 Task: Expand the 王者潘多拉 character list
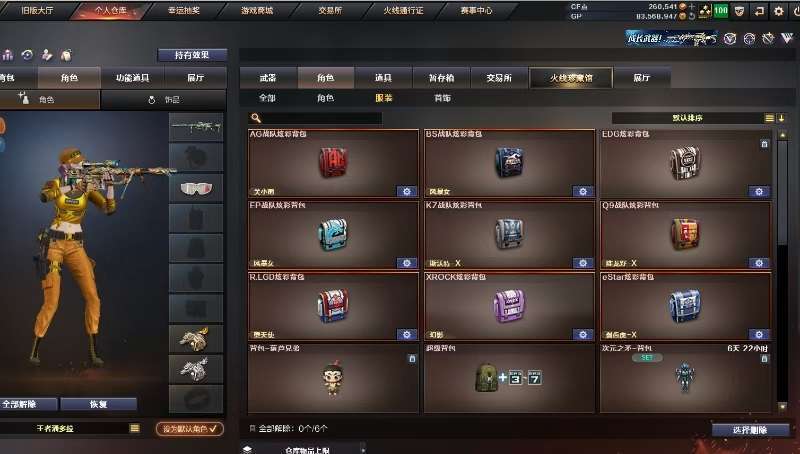(x=135, y=428)
